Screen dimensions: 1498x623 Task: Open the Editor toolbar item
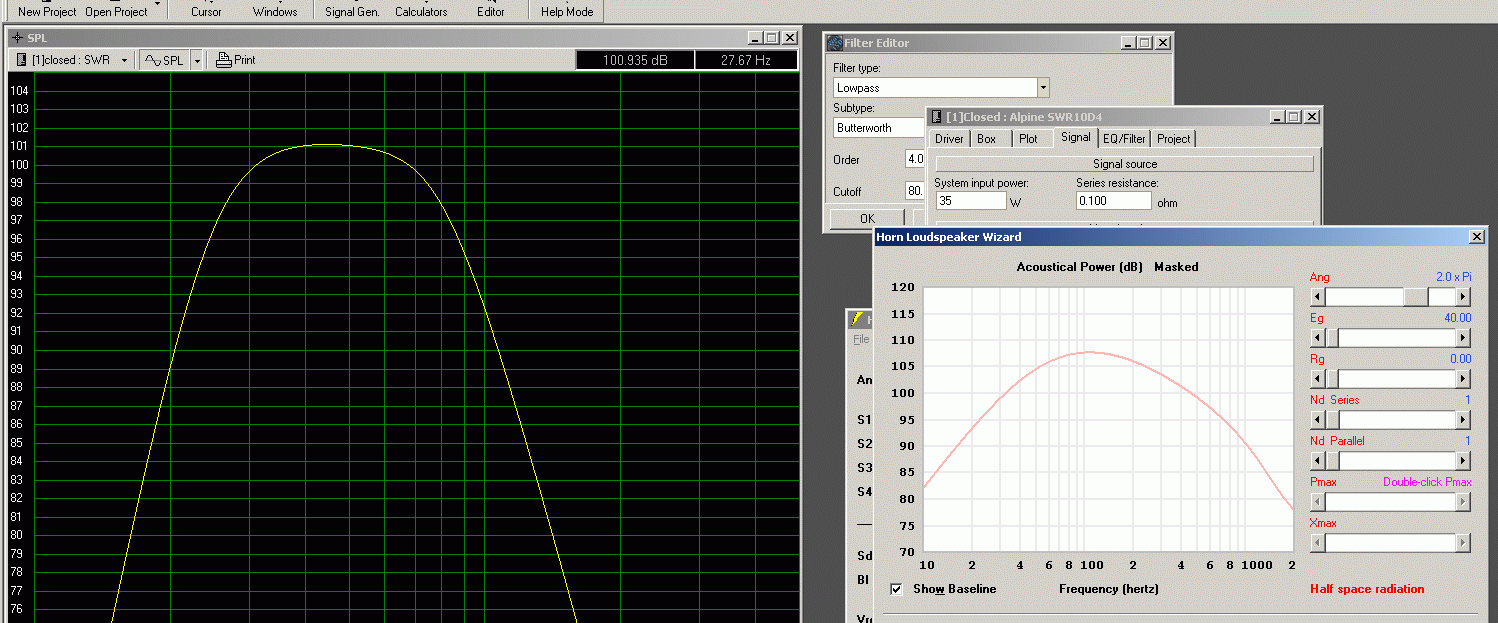point(490,12)
